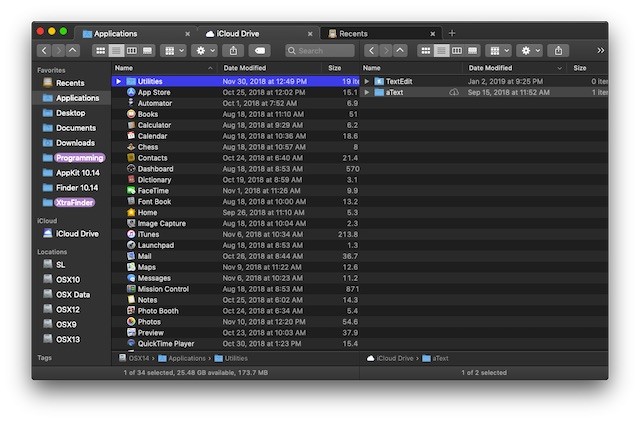Screen dimensions: 640x422
Task: Download aText from iCloud
Action: [453, 93]
